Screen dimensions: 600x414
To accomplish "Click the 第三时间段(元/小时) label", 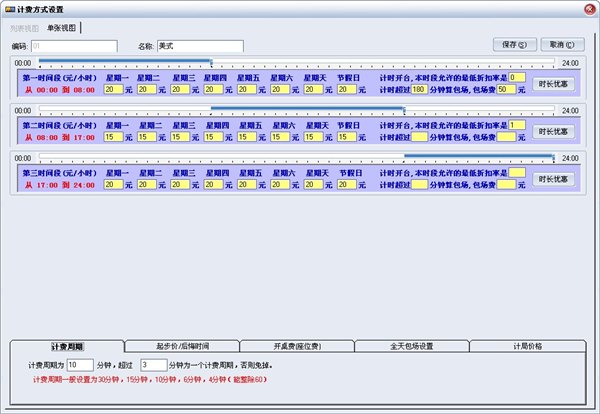I will tap(59, 173).
